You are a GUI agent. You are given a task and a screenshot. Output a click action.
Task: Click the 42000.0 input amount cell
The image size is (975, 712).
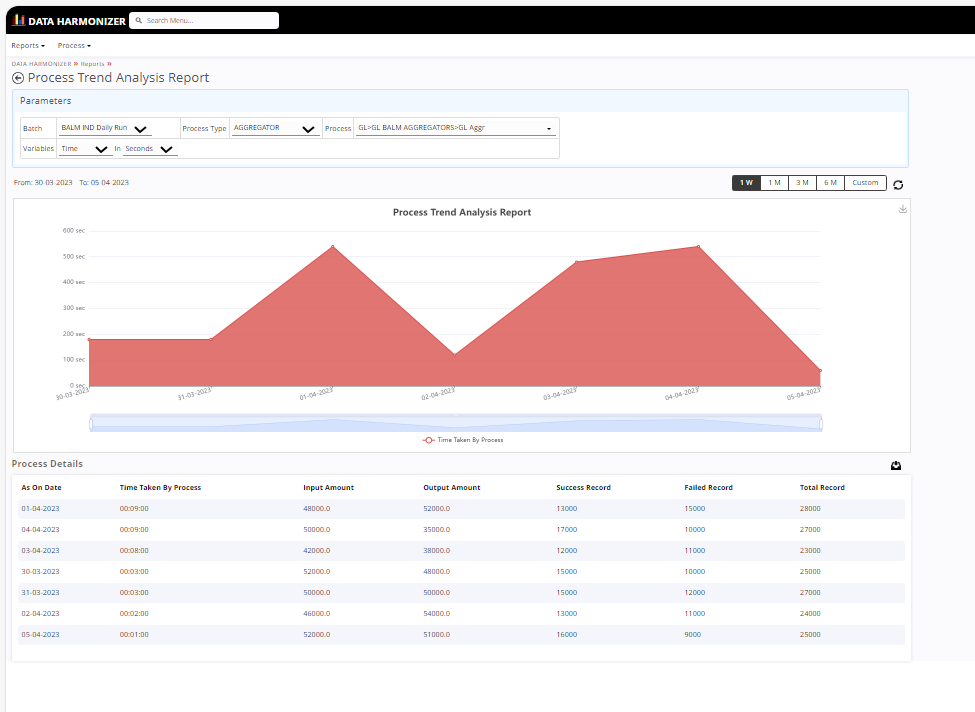(x=317, y=550)
